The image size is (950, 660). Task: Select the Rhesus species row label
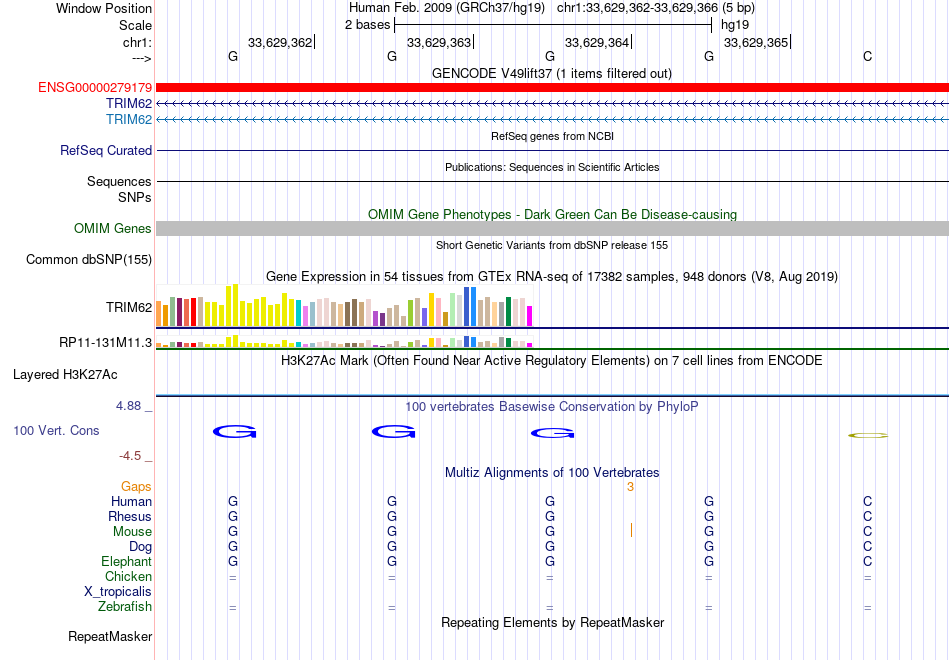(130, 516)
